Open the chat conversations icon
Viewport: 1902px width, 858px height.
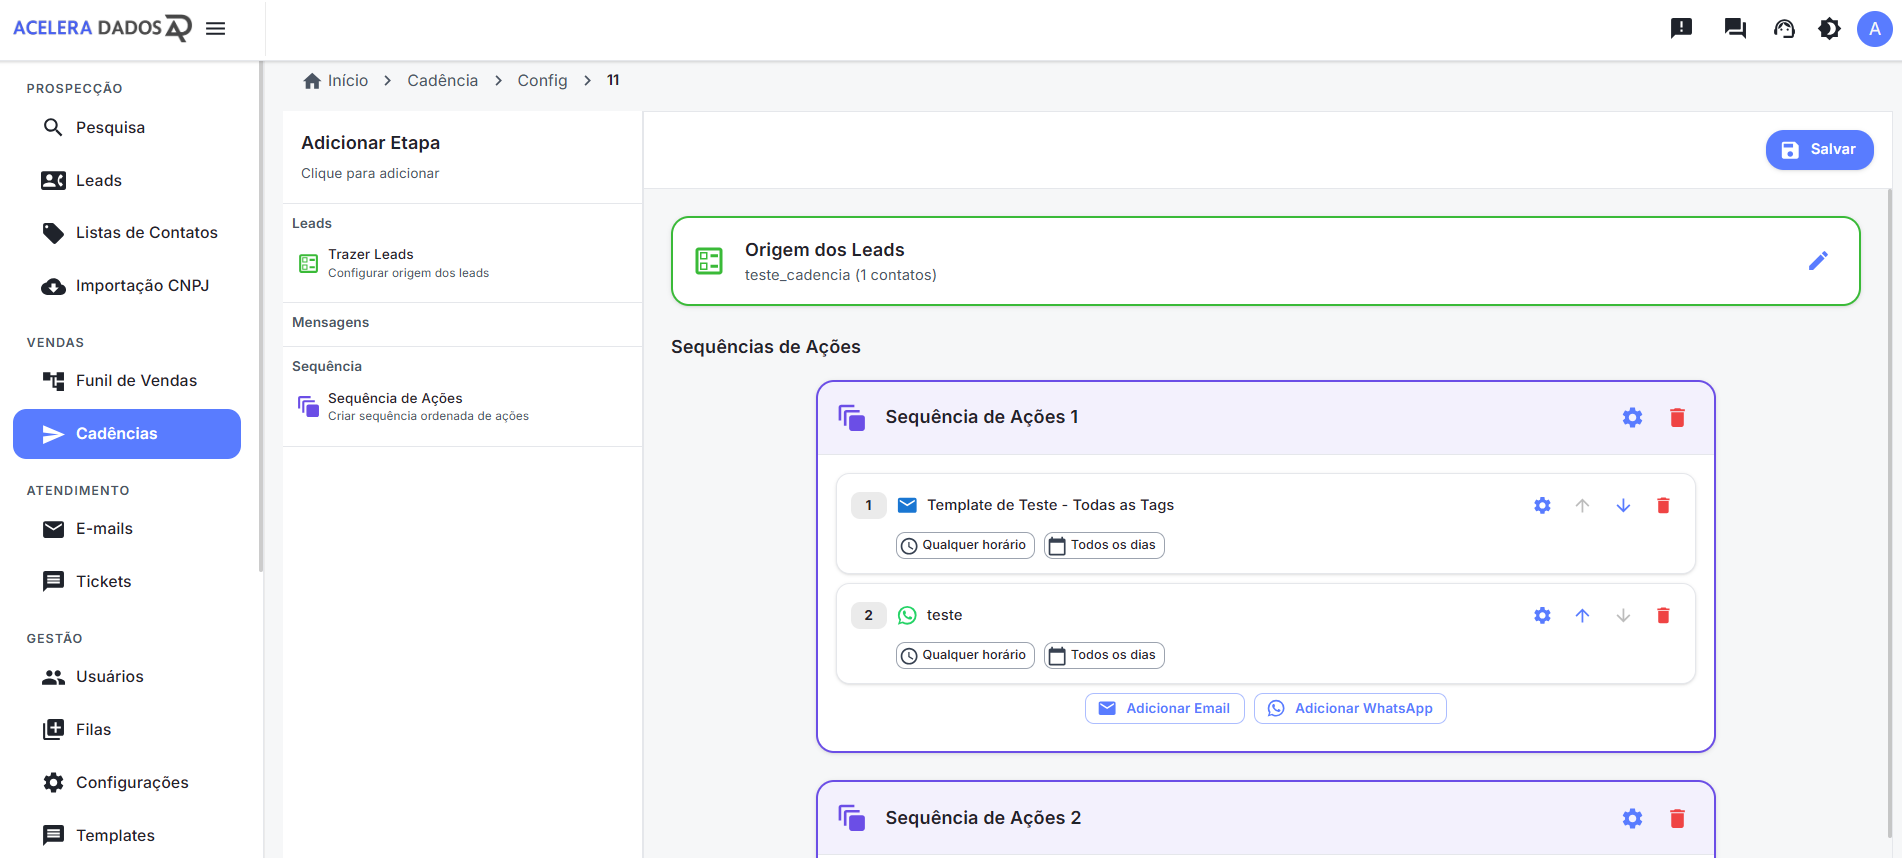[x=1735, y=29]
